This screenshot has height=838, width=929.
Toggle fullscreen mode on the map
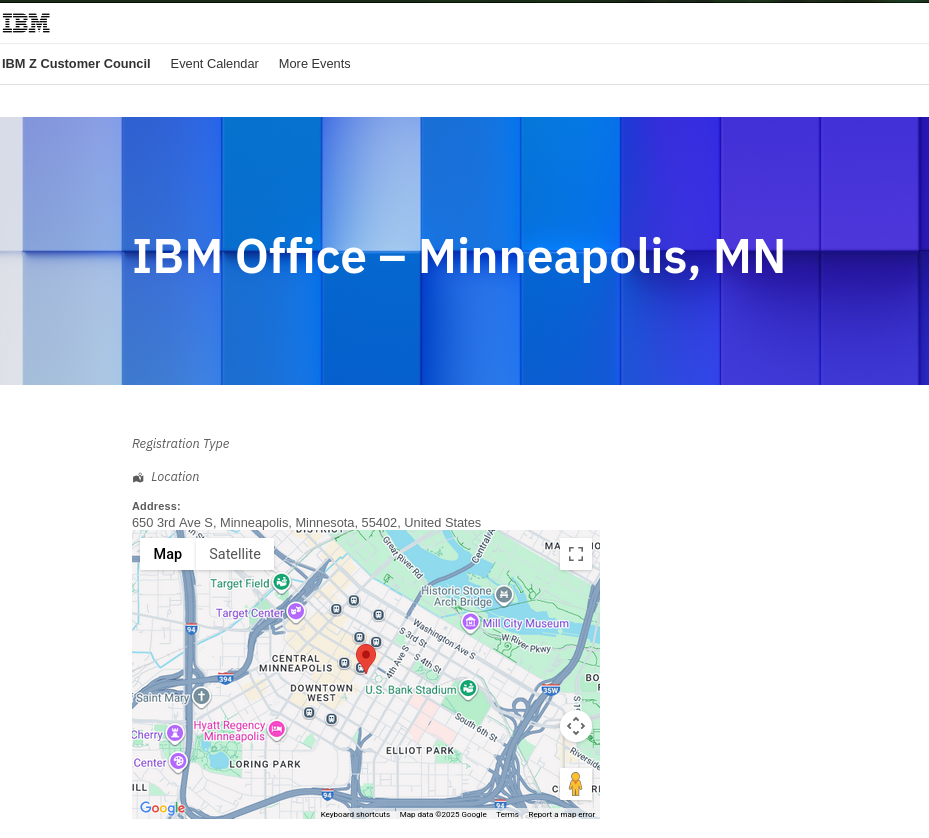click(x=576, y=553)
